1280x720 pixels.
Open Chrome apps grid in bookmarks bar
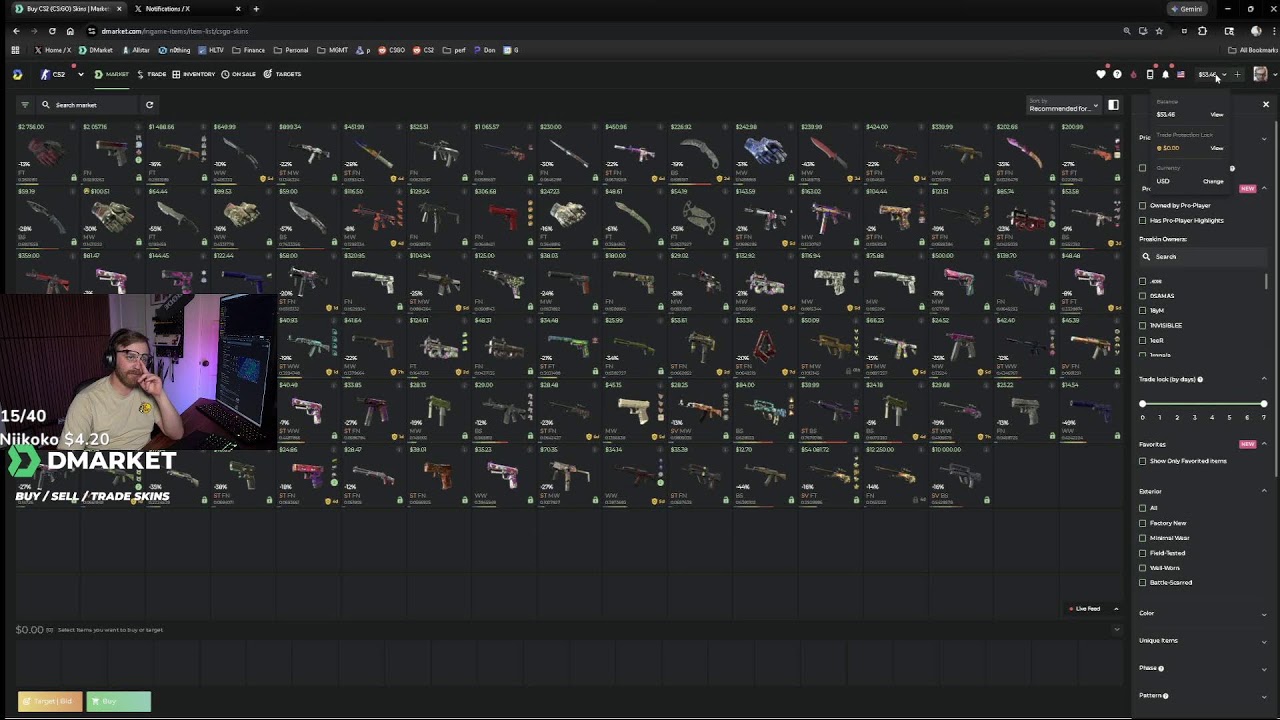click(x=15, y=50)
